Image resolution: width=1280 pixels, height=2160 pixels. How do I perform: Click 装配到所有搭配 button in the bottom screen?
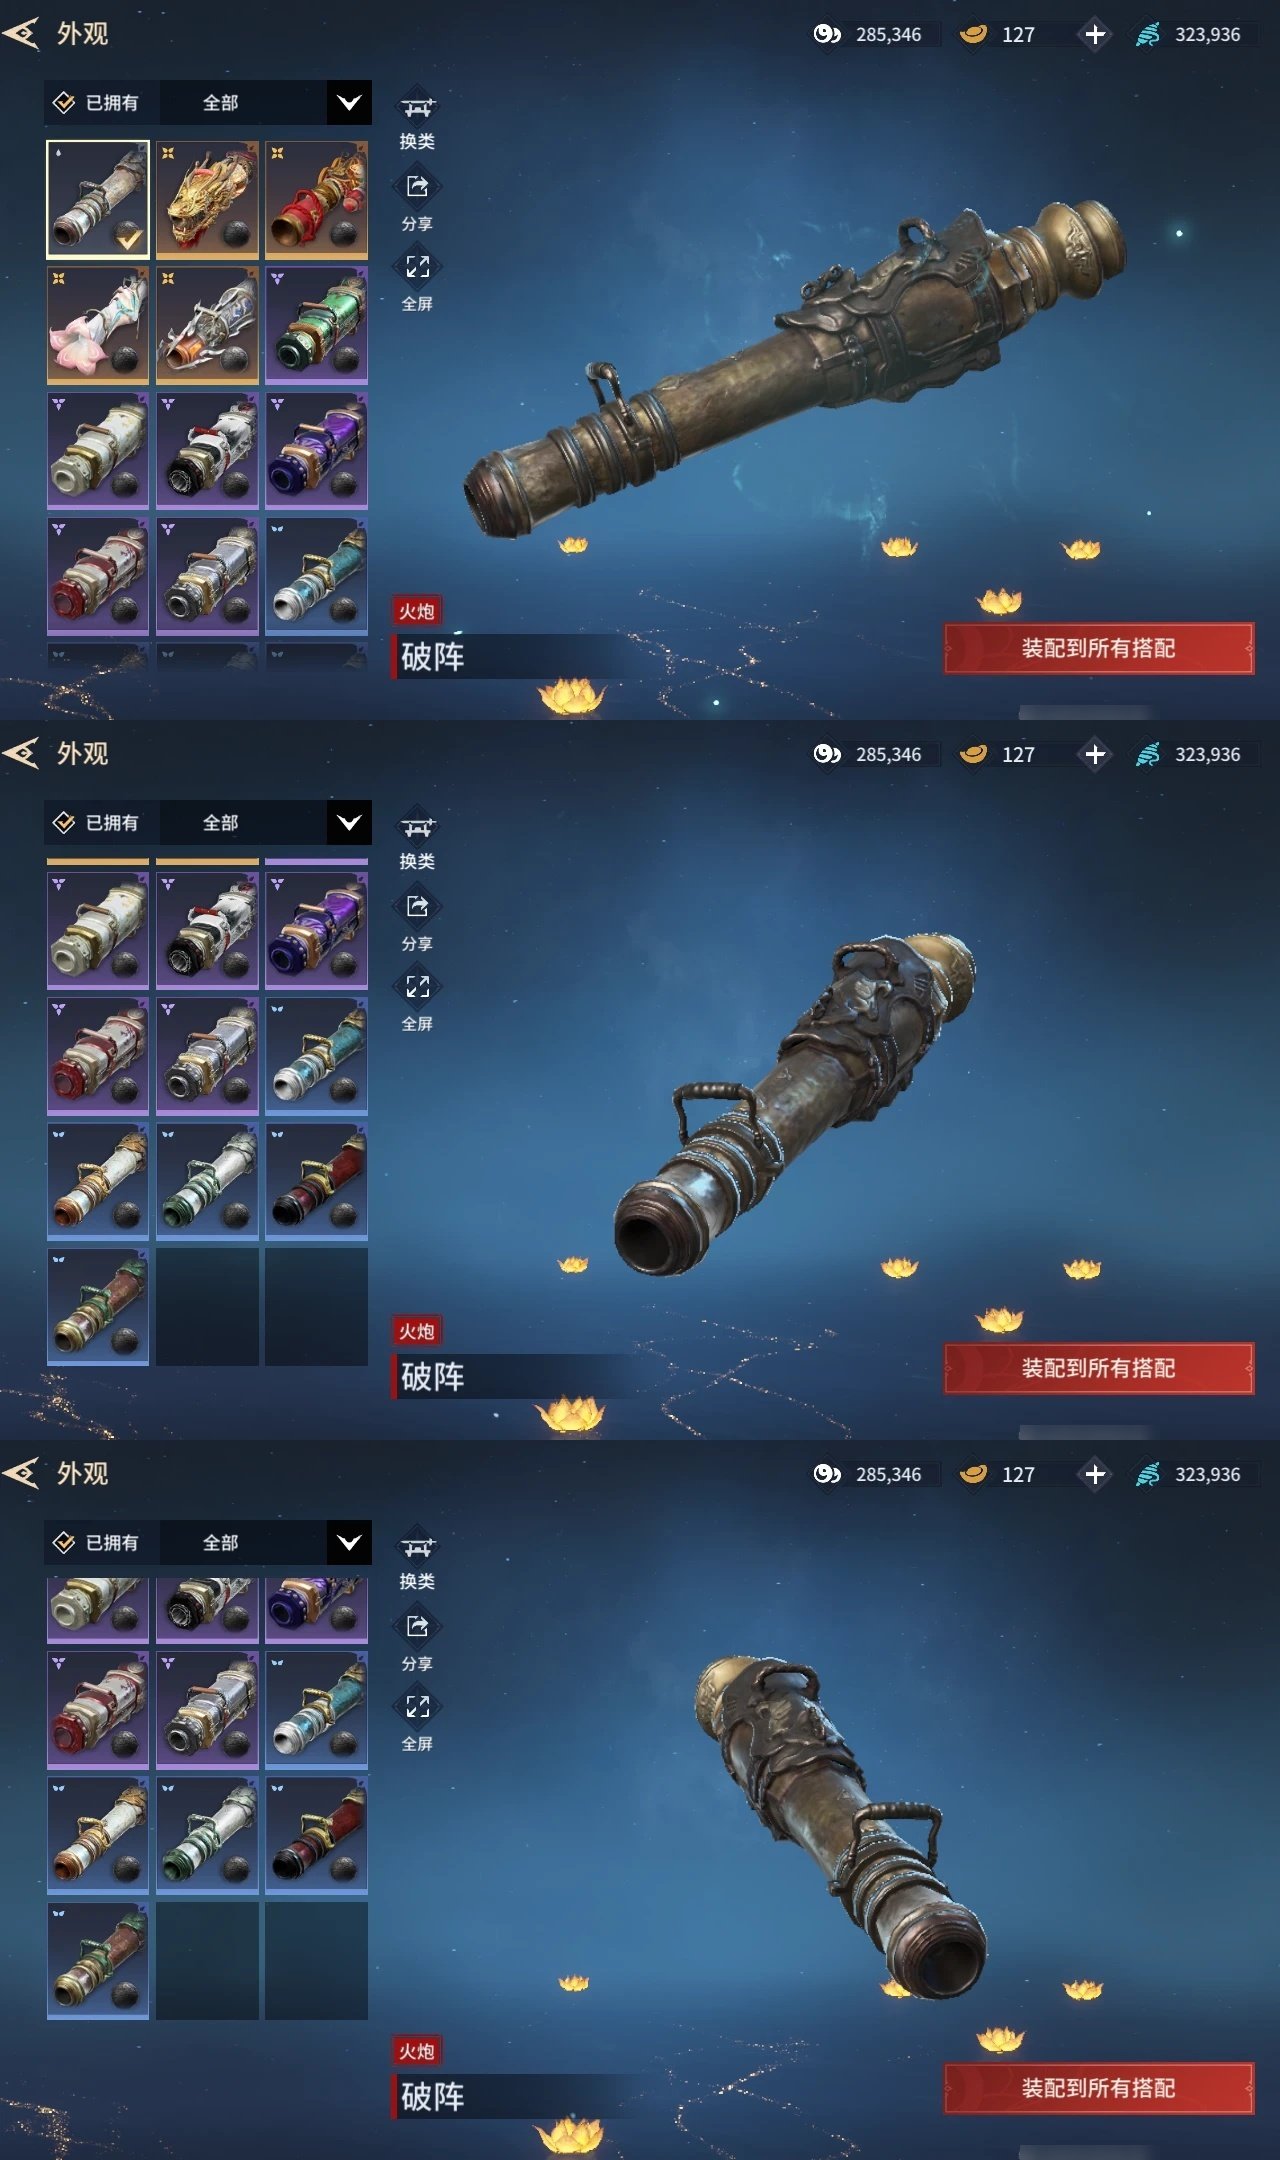tap(1098, 2088)
